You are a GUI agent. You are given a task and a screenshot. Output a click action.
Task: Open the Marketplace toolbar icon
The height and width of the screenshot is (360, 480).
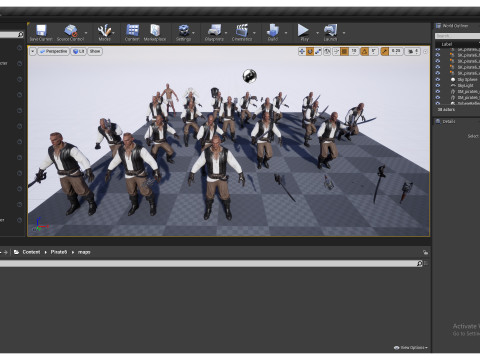pyautogui.click(x=155, y=33)
